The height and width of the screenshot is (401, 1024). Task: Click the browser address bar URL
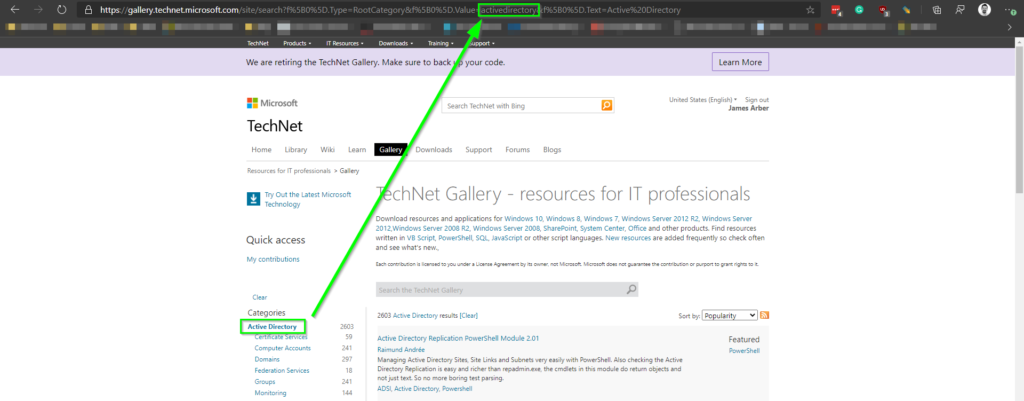[x=390, y=10]
